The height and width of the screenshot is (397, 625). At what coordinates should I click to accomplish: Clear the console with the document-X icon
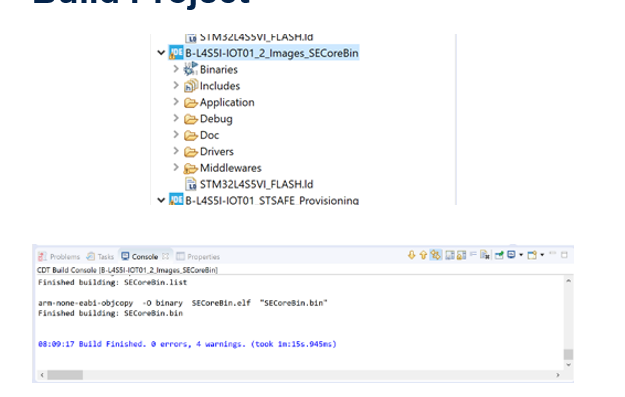click(x=485, y=255)
